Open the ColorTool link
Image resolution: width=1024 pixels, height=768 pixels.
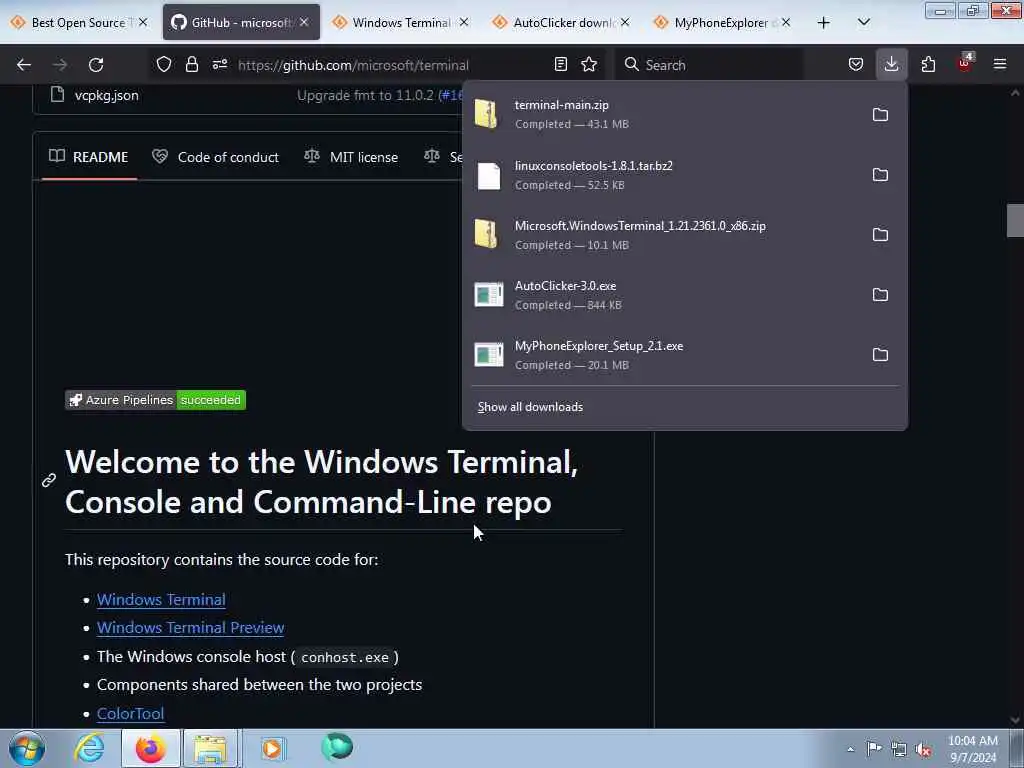pyautogui.click(x=131, y=714)
